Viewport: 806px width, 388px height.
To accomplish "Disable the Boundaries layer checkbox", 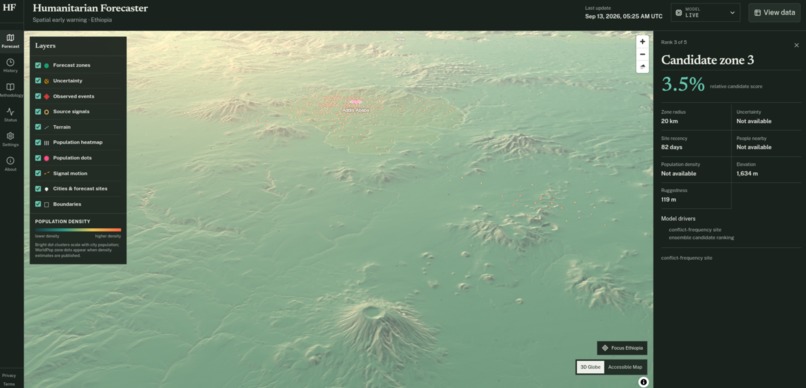I will click(38, 204).
